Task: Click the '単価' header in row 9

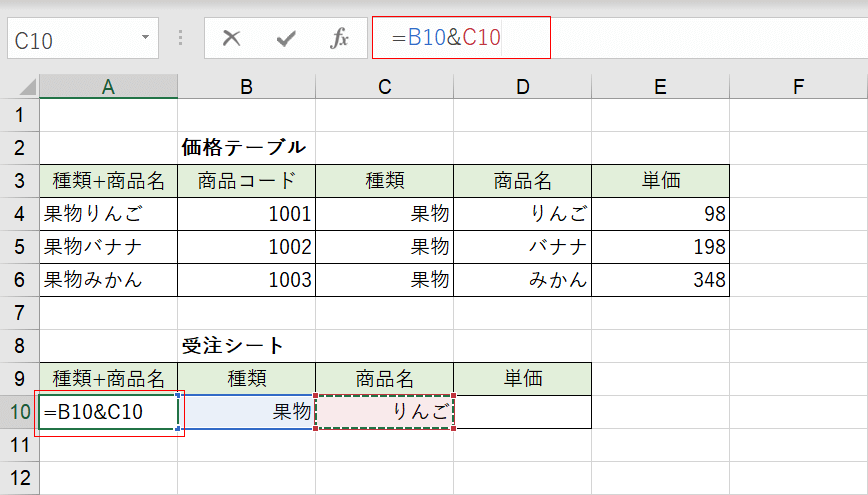Action: point(522,379)
